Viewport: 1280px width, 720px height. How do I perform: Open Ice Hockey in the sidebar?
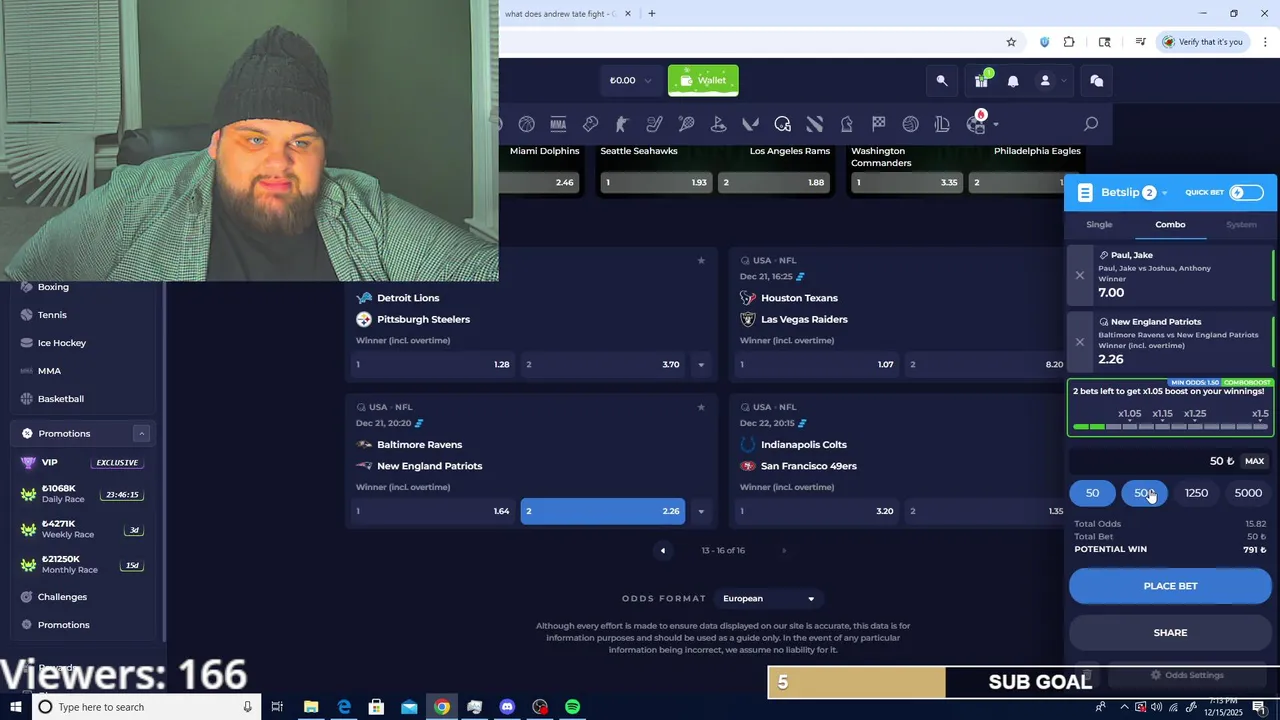click(x=62, y=343)
